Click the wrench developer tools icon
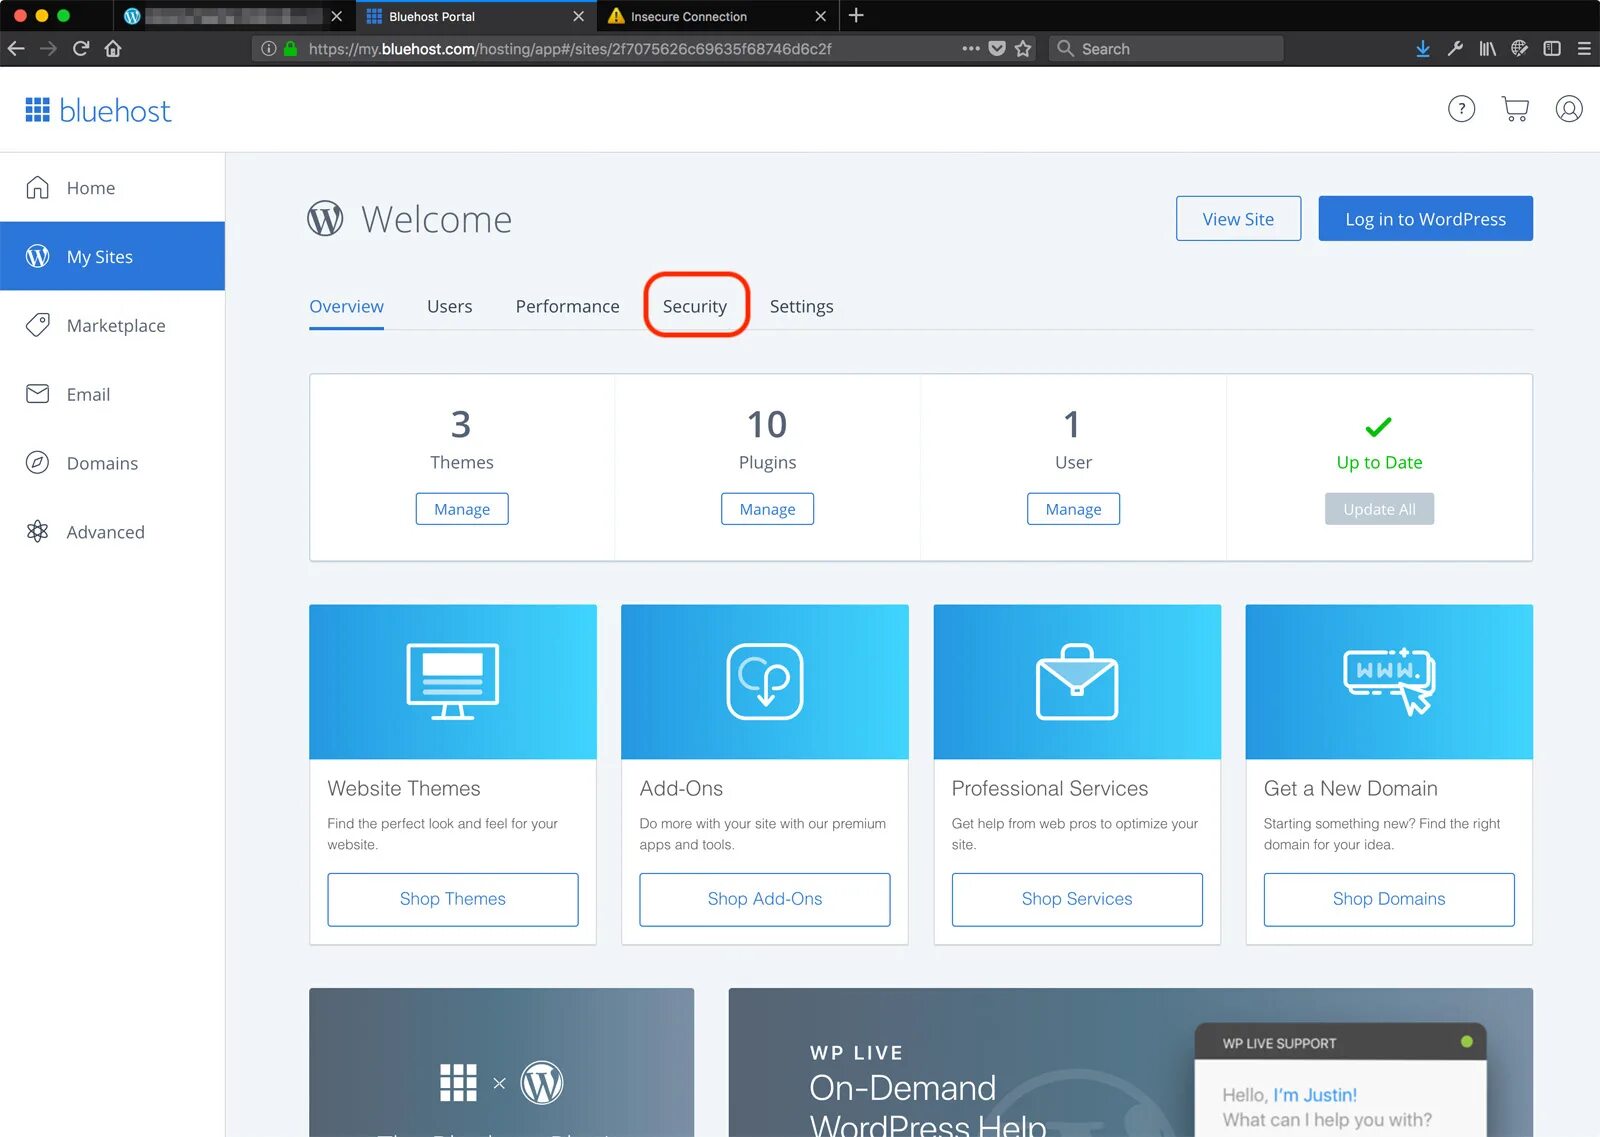1600x1137 pixels. [x=1455, y=48]
